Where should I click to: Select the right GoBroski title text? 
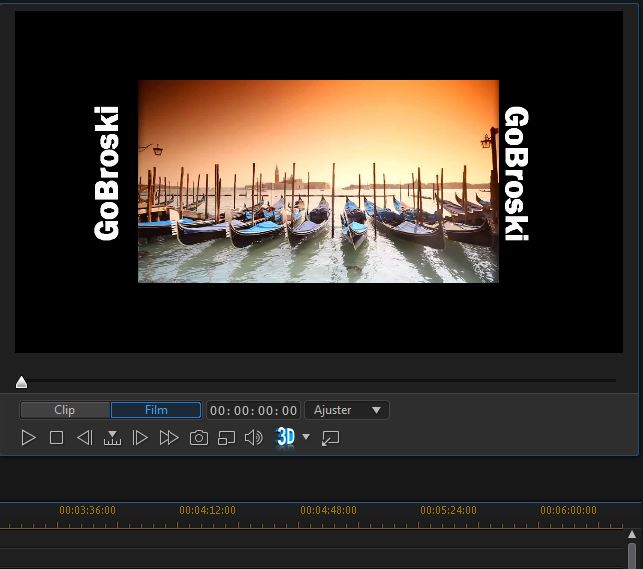516,173
